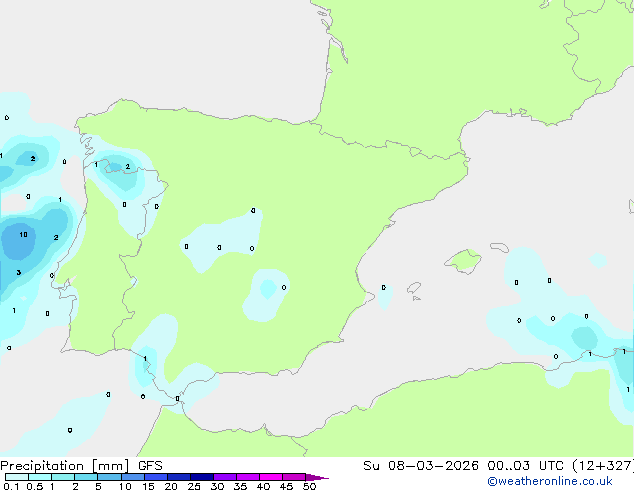Click the '25' legend scale label
This screenshot has width=634, height=490.
(194, 486)
